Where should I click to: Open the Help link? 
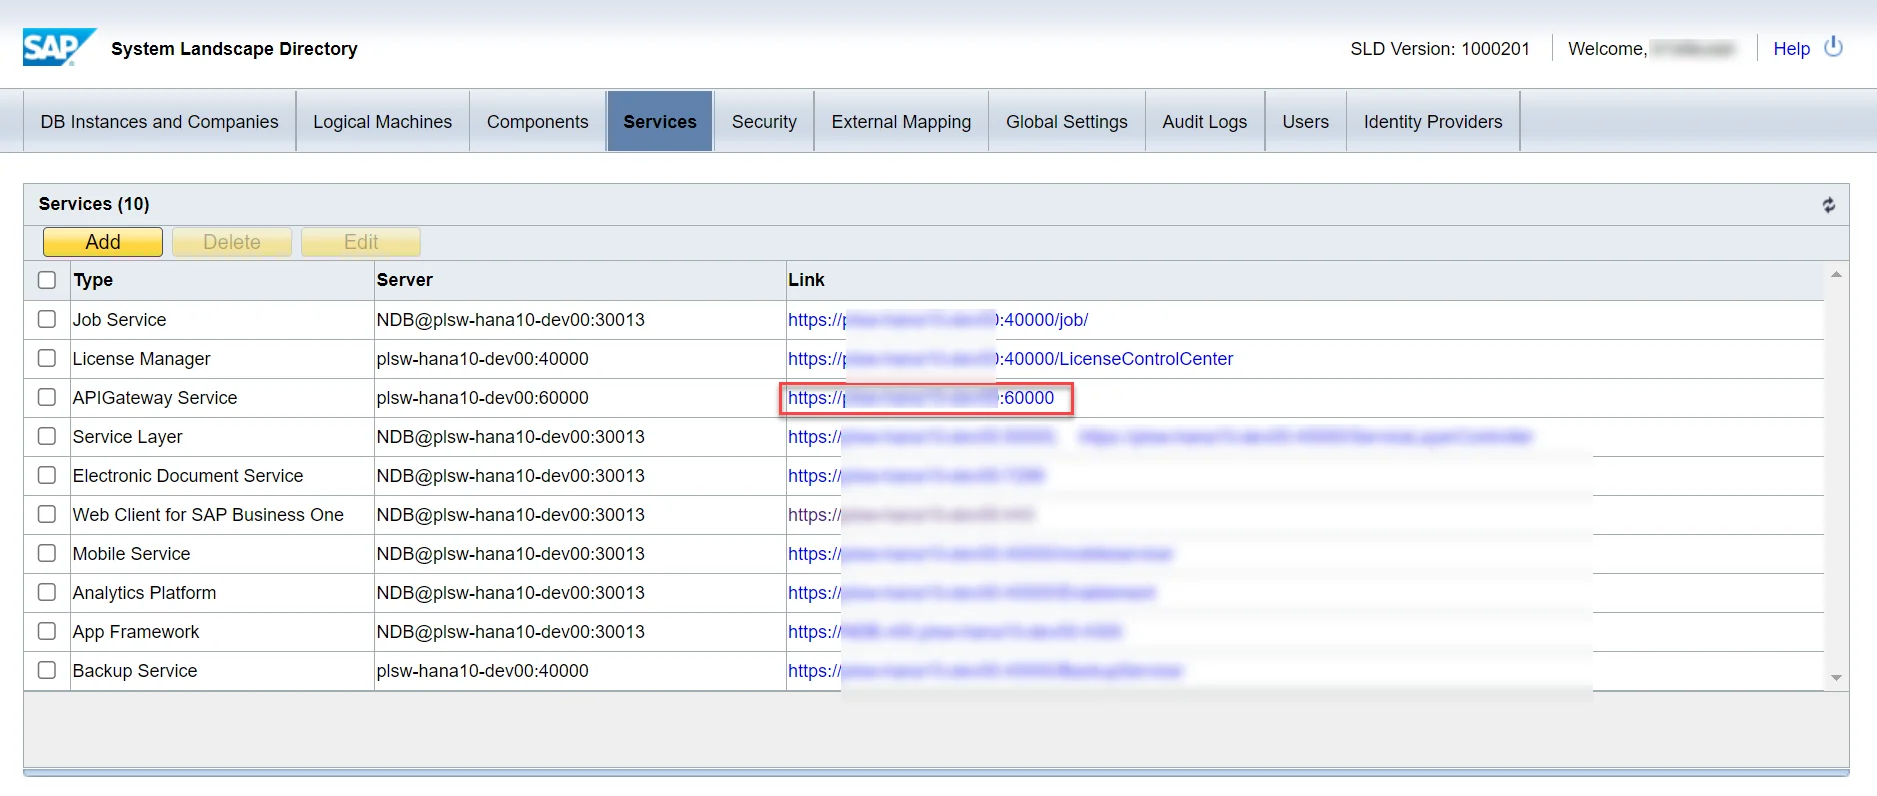click(1791, 49)
